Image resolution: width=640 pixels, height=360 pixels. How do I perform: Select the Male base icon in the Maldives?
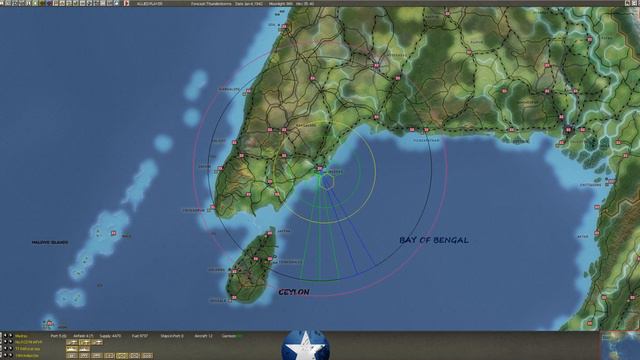113,233
